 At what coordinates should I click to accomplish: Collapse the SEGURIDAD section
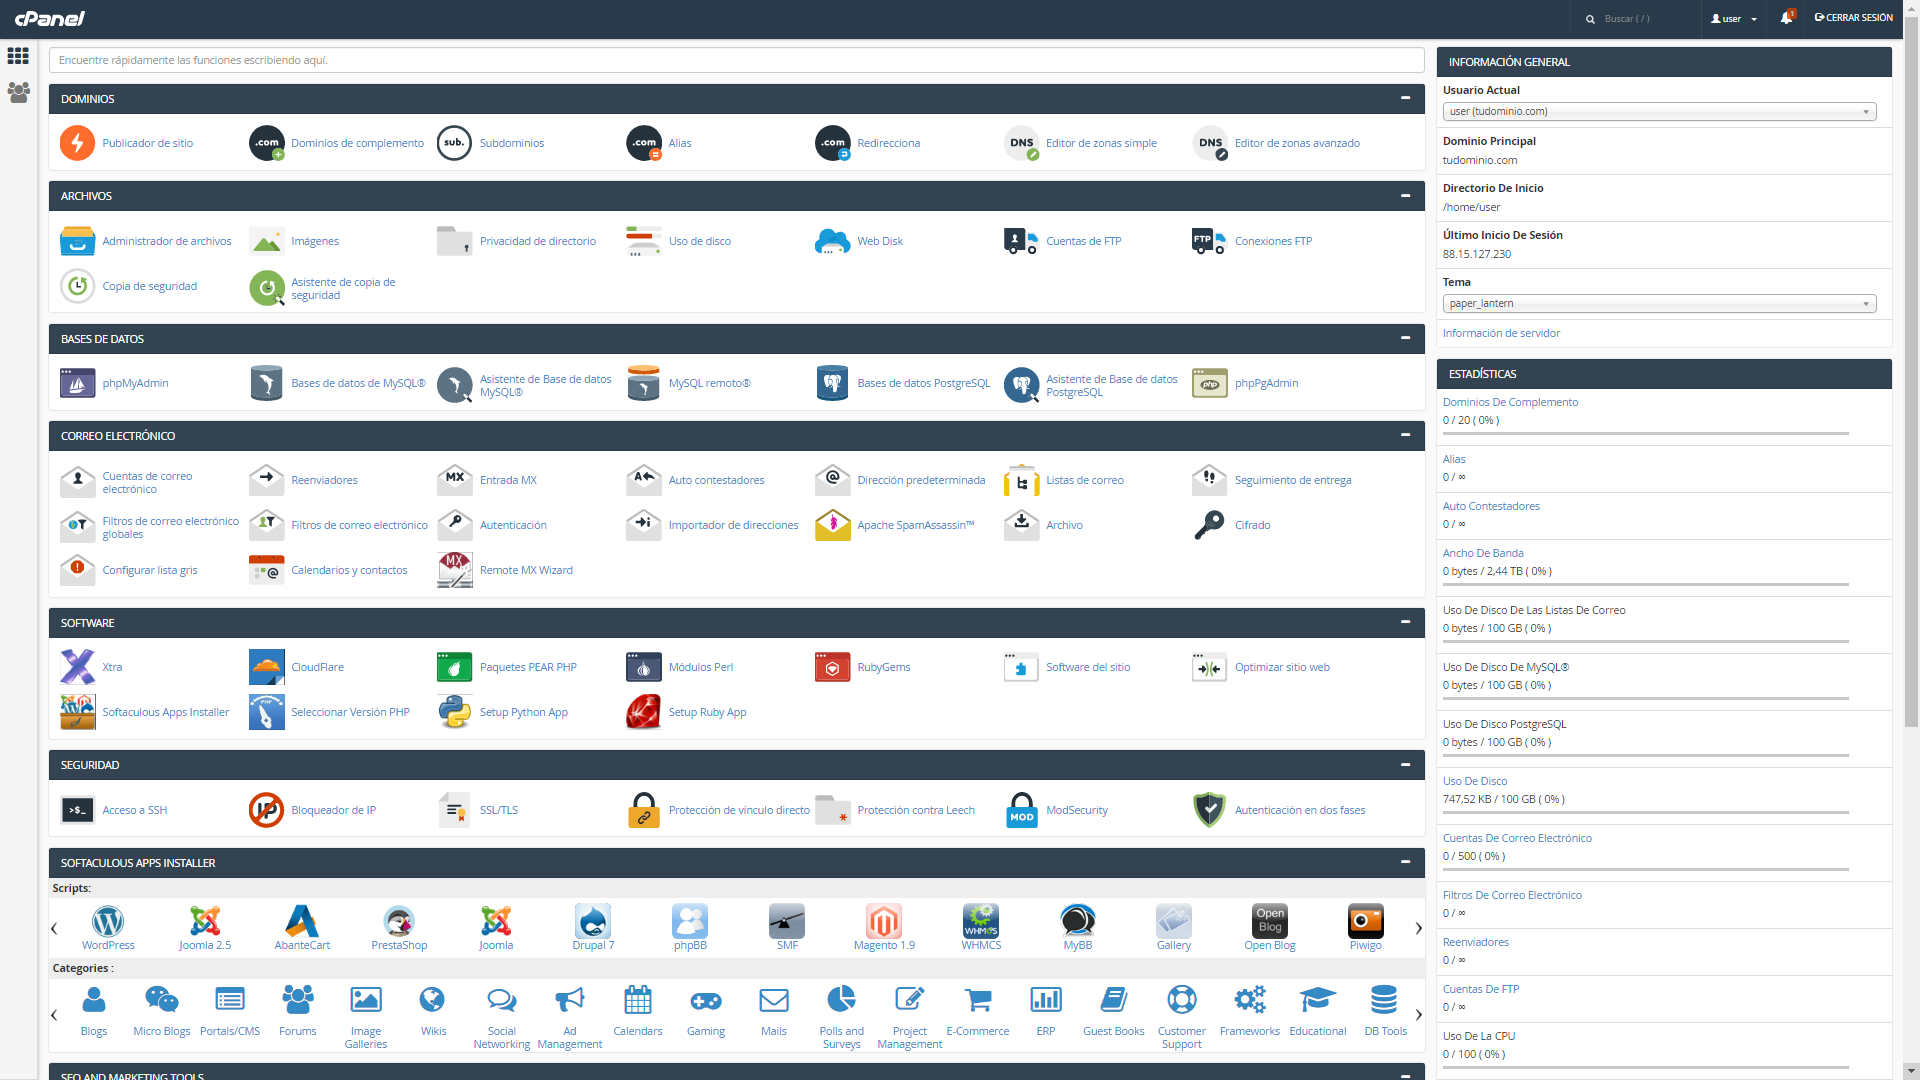point(1405,764)
